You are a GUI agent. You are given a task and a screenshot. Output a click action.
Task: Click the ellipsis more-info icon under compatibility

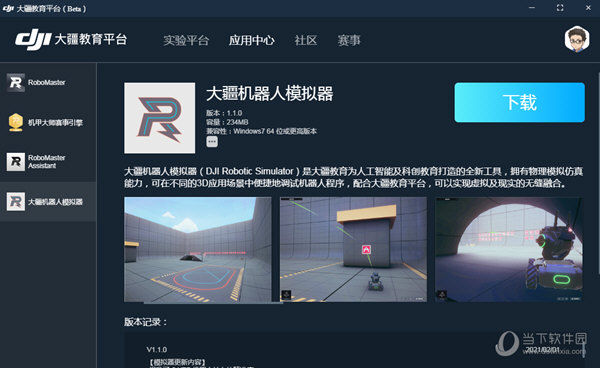[x=212, y=142]
